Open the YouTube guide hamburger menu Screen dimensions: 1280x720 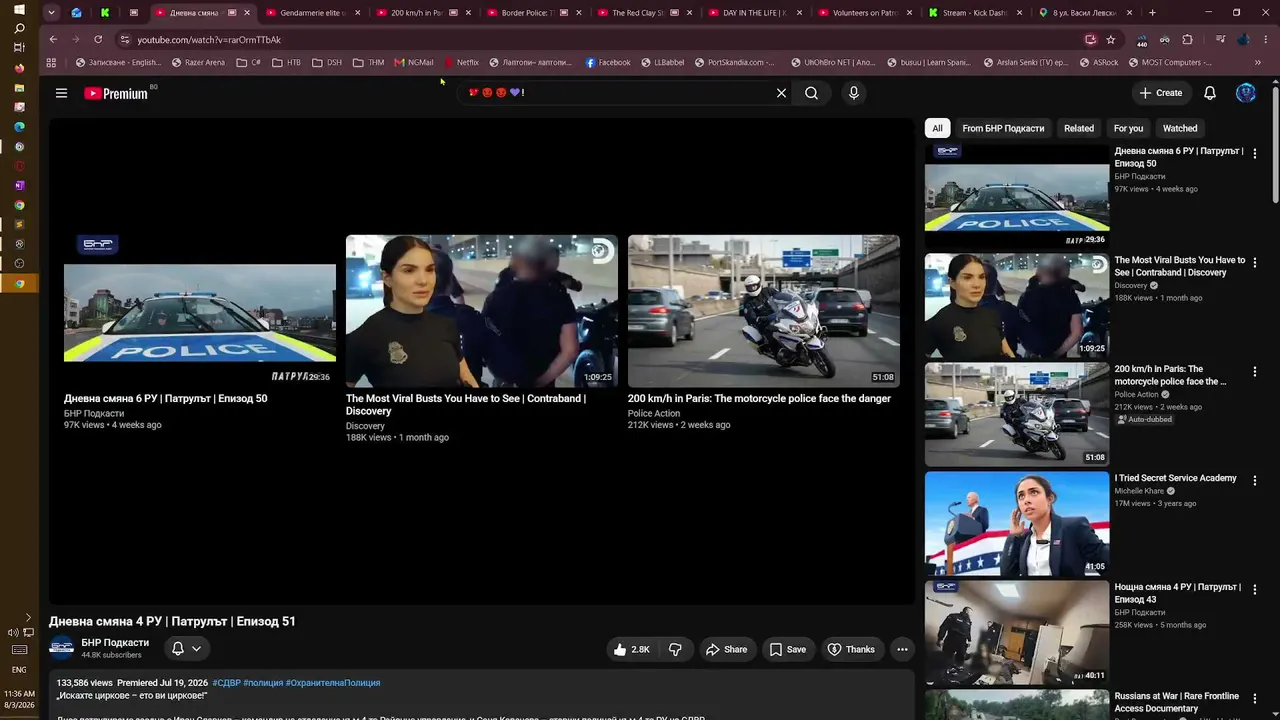point(61,93)
